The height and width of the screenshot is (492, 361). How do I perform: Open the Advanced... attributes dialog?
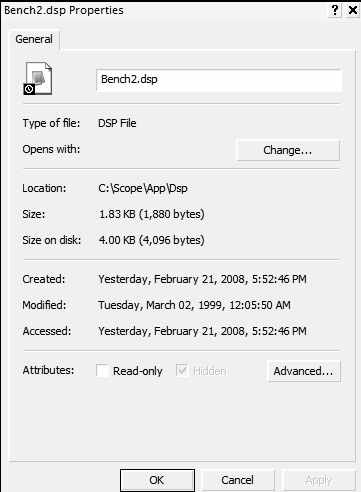click(x=304, y=371)
